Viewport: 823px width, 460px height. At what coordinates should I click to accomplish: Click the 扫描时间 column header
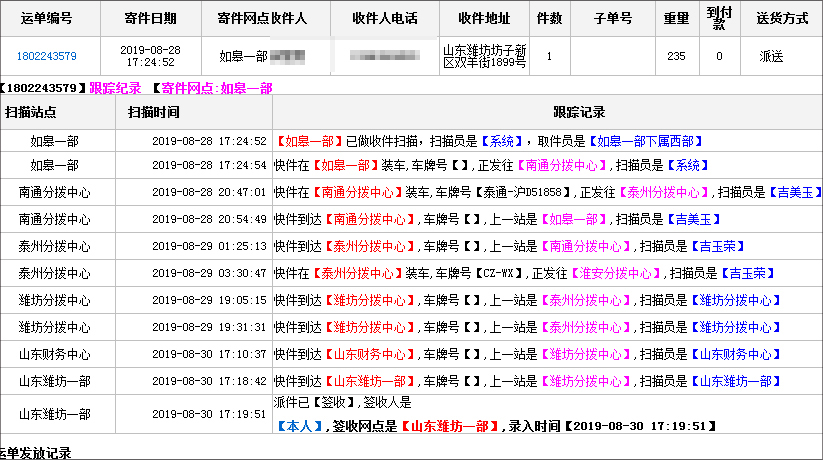(154, 112)
